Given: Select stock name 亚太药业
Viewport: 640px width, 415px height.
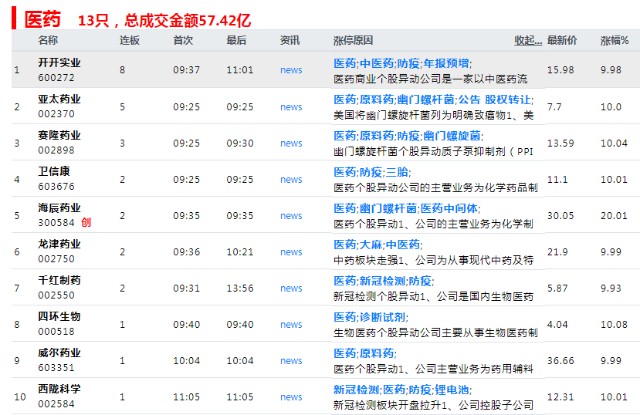Looking at the screenshot, I should pos(59,99).
